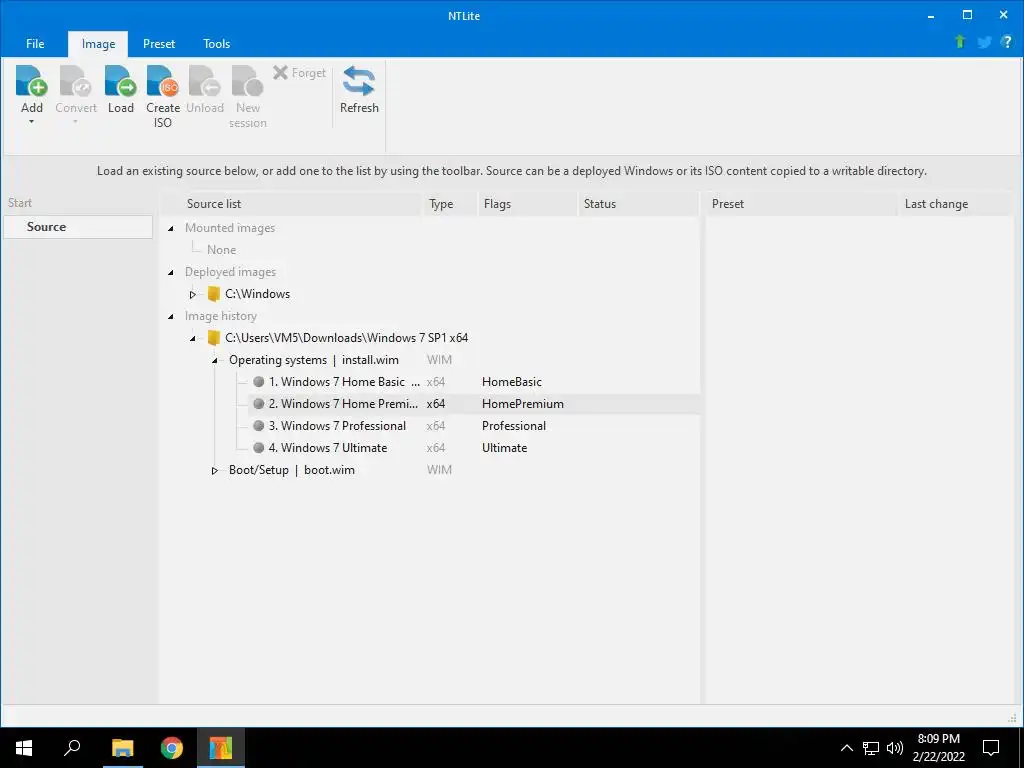This screenshot has width=1024, height=768.
Task: Click the gray status dot for Home Basic
Action: pos(259,381)
